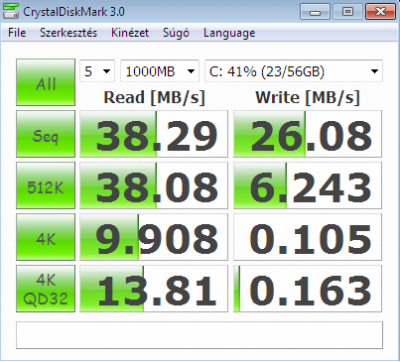
Task: Open the test size dropdown showing 1000MB
Action: coord(159,71)
